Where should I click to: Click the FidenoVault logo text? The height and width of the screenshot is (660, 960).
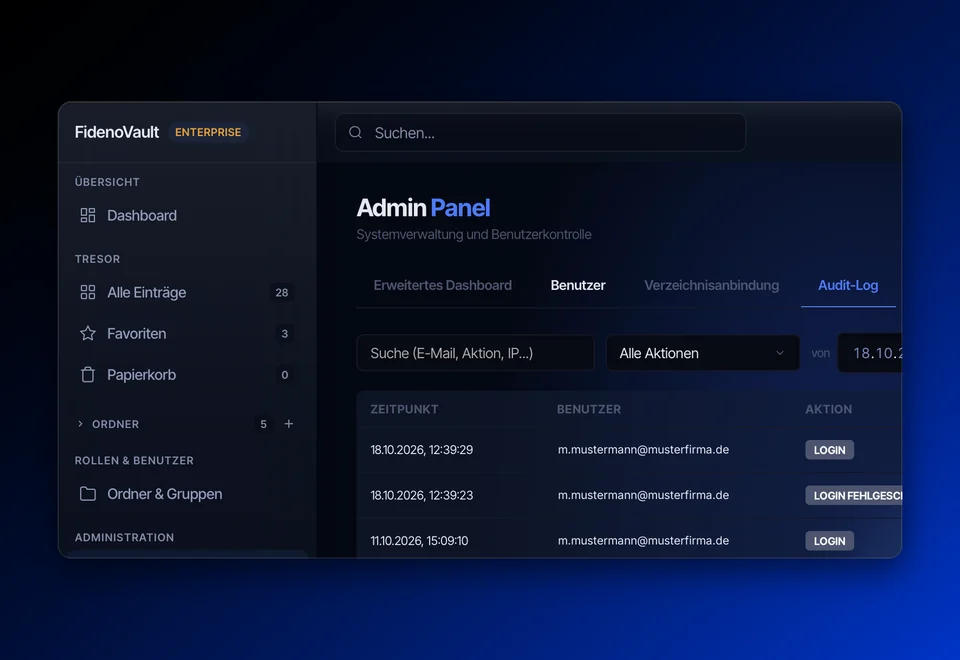117,132
